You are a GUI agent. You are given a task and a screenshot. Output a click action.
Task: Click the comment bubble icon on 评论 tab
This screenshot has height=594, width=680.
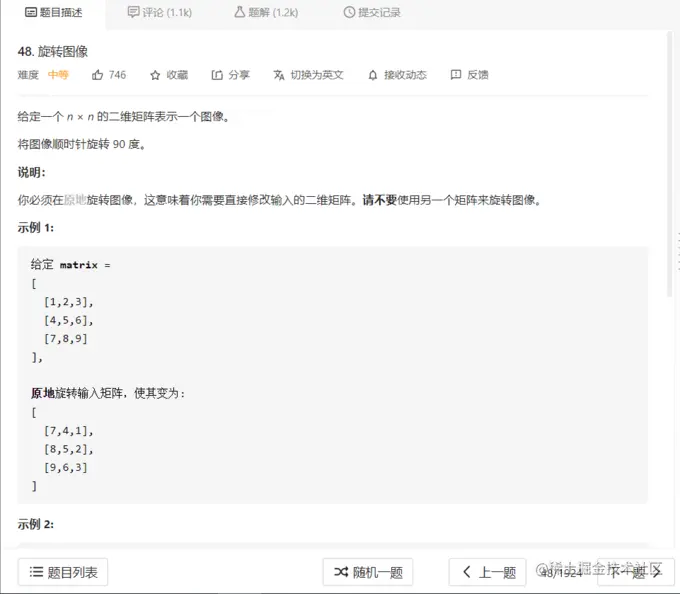(133, 12)
